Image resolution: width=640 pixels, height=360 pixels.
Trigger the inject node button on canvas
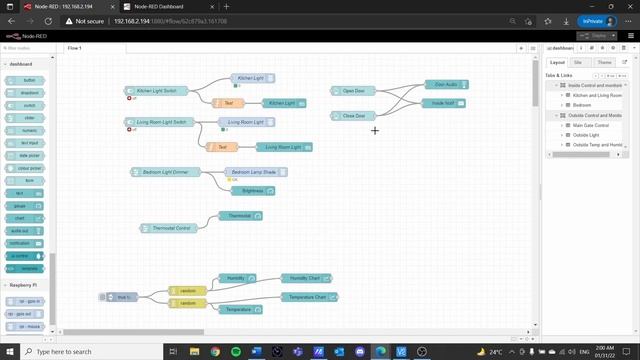[102, 297]
